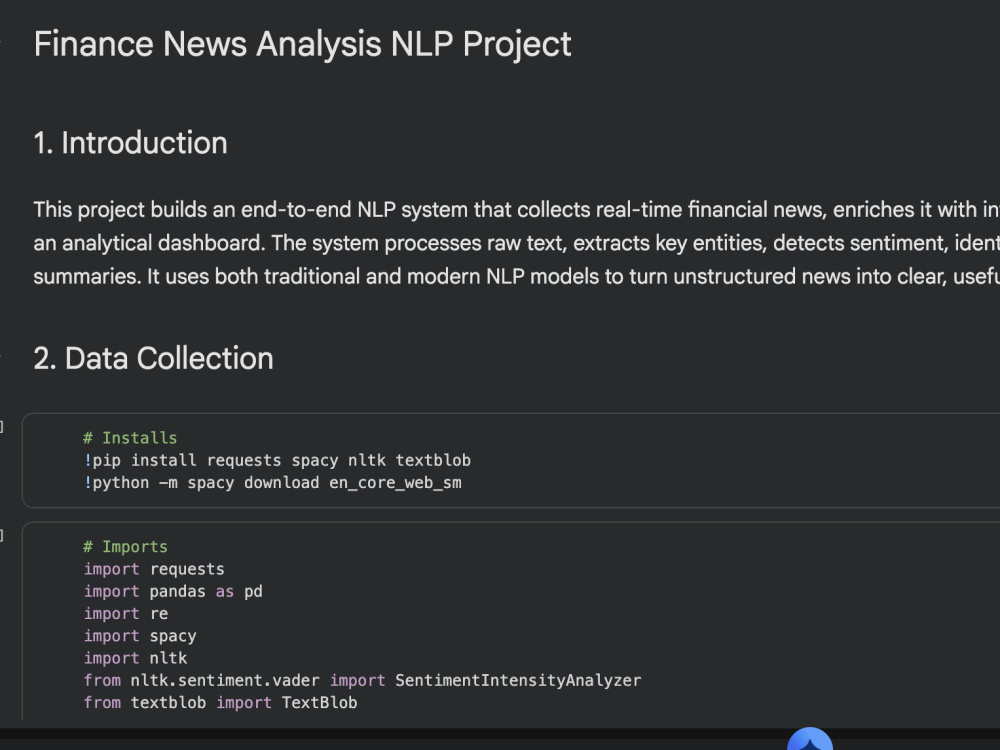This screenshot has width=1000, height=750.
Task: Click the 'import requests' code line
Action: [x=154, y=569]
